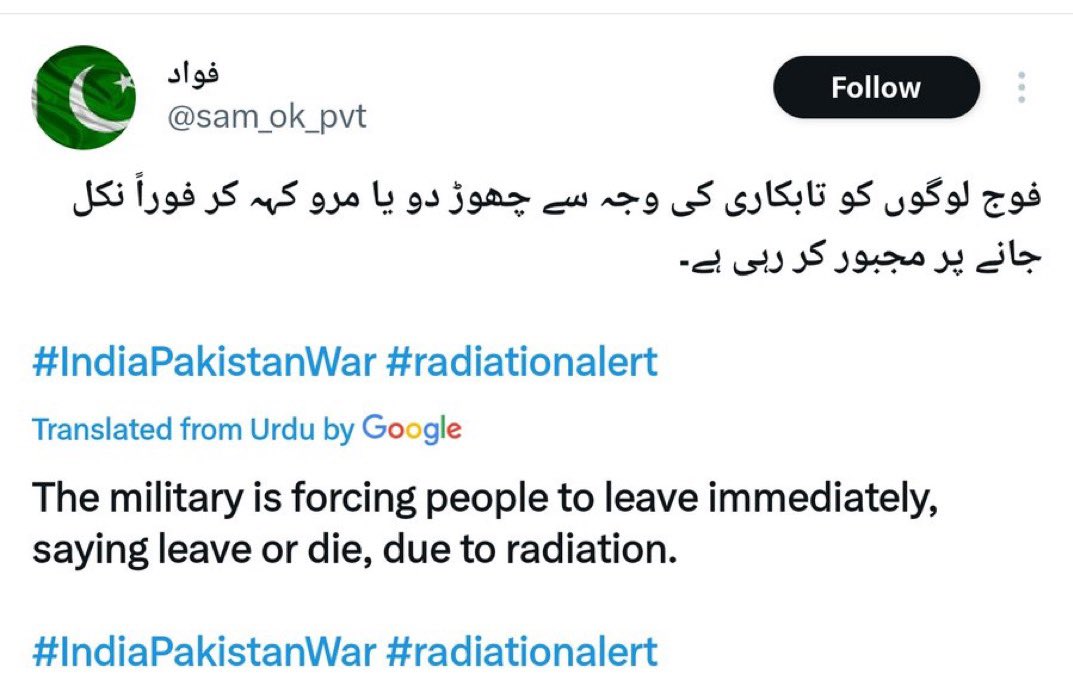This screenshot has width=1073, height=692.
Task: Click the word 'immediately,' in the translated text
Action: [x=822, y=498]
